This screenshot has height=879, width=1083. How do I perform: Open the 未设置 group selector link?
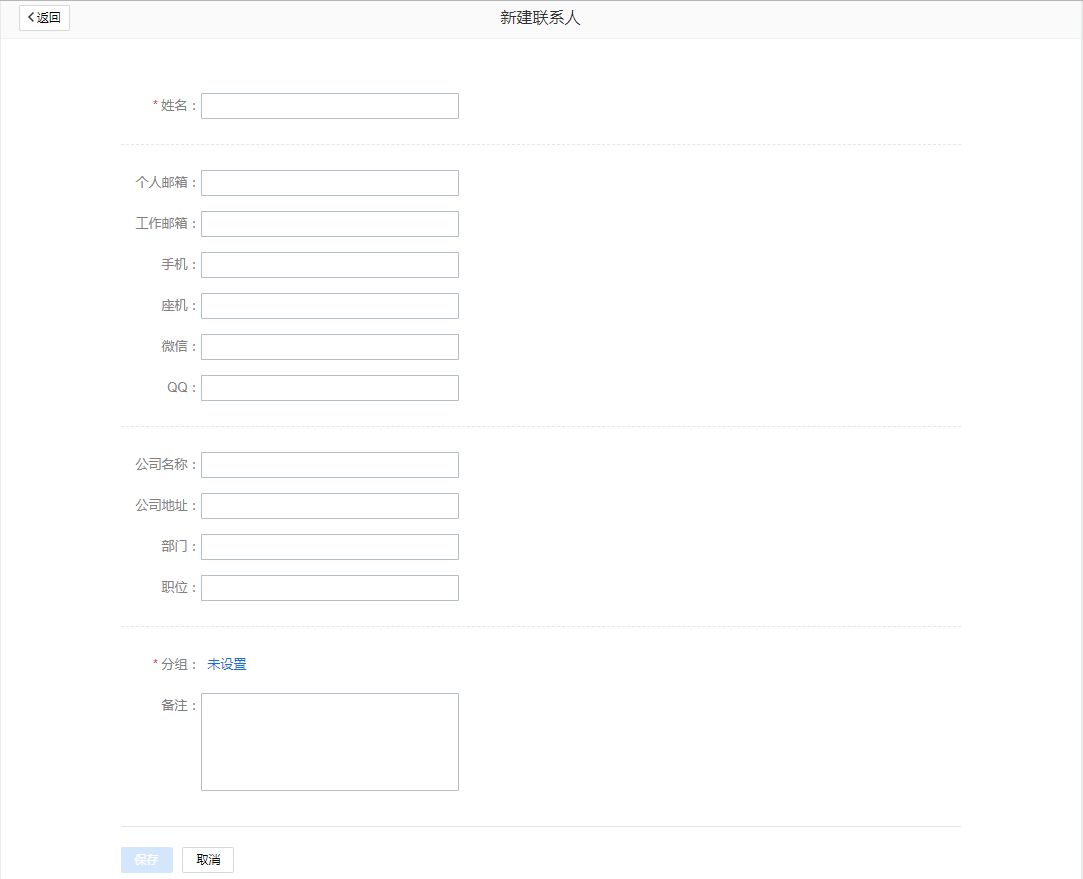pyautogui.click(x=226, y=663)
